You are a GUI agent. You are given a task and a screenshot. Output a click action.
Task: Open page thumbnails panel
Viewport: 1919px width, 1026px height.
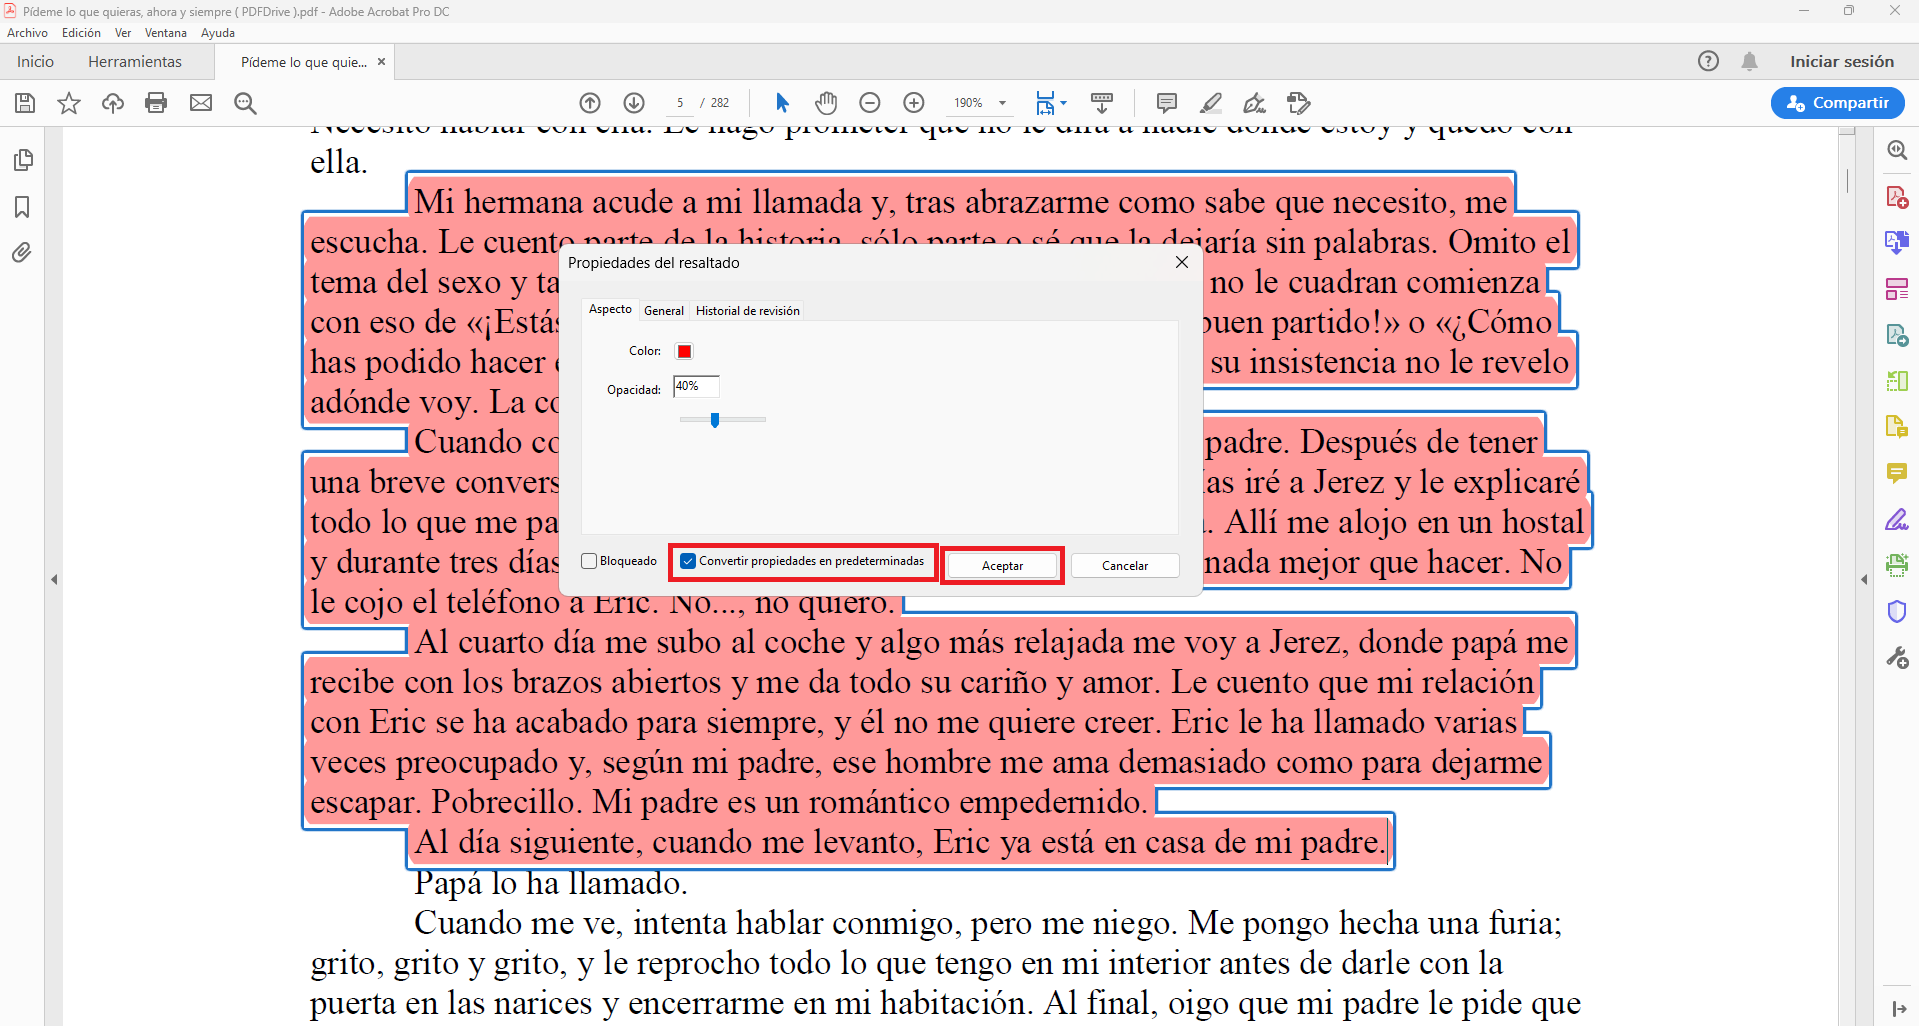pyautogui.click(x=22, y=160)
